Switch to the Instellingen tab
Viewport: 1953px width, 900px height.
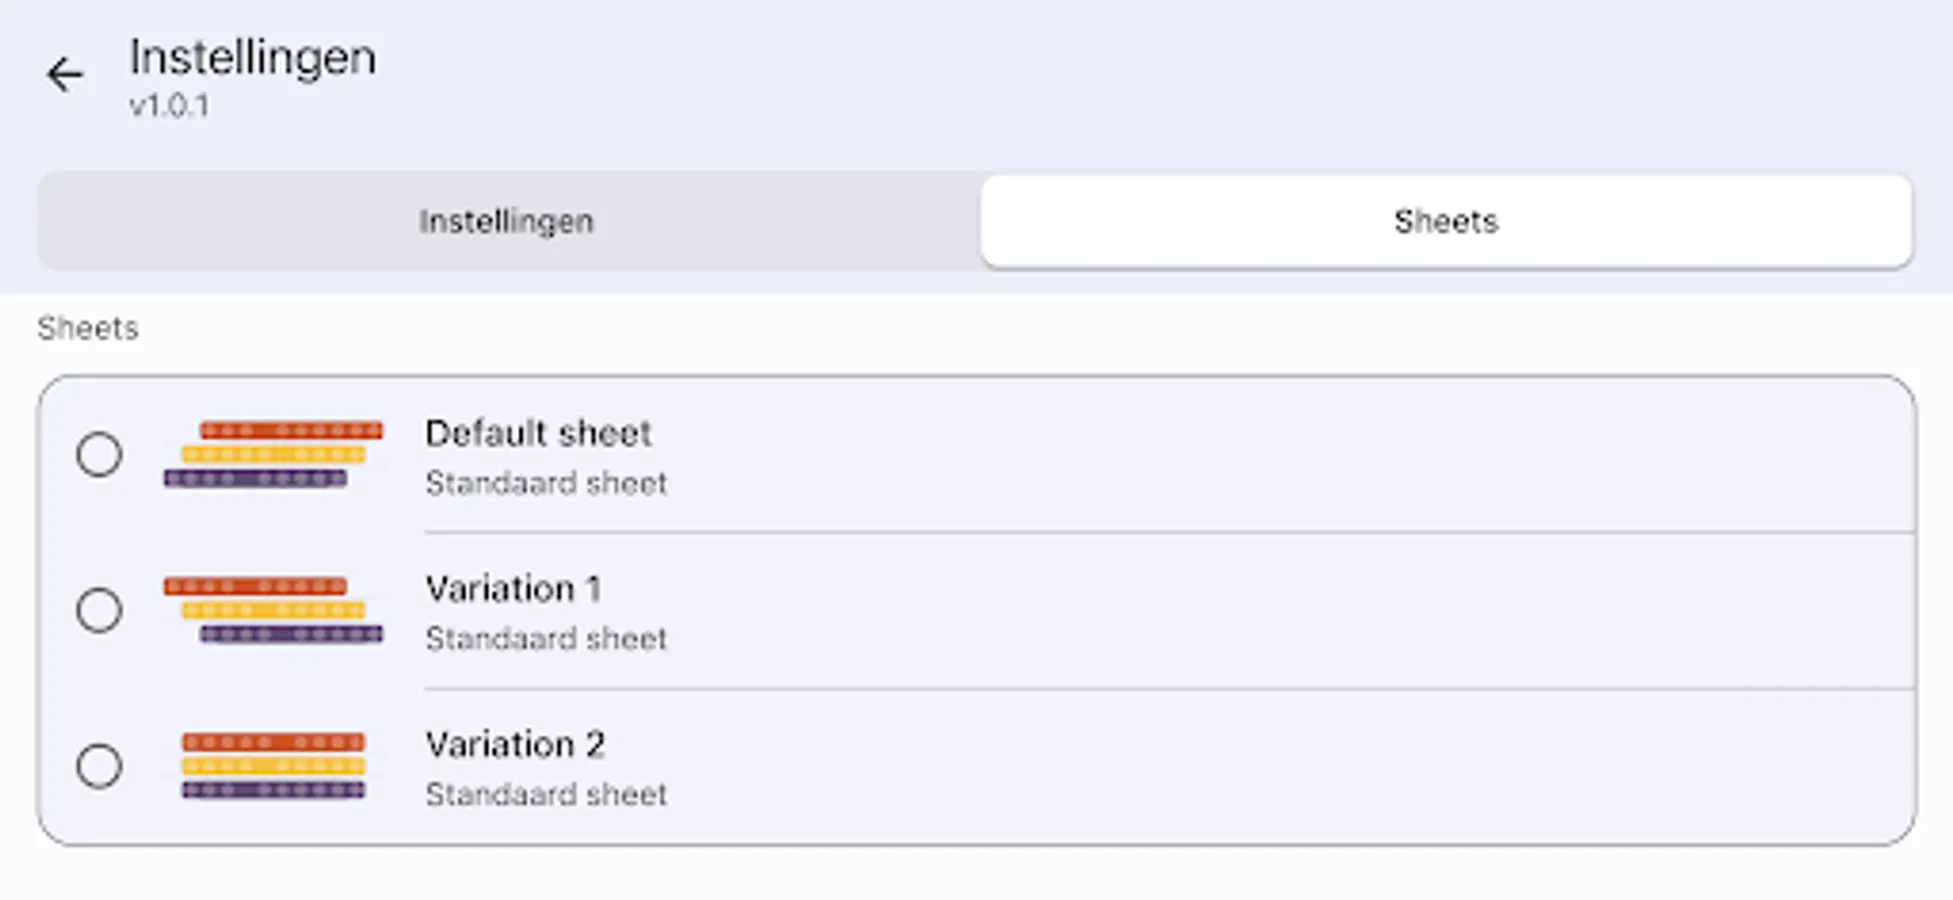point(506,221)
